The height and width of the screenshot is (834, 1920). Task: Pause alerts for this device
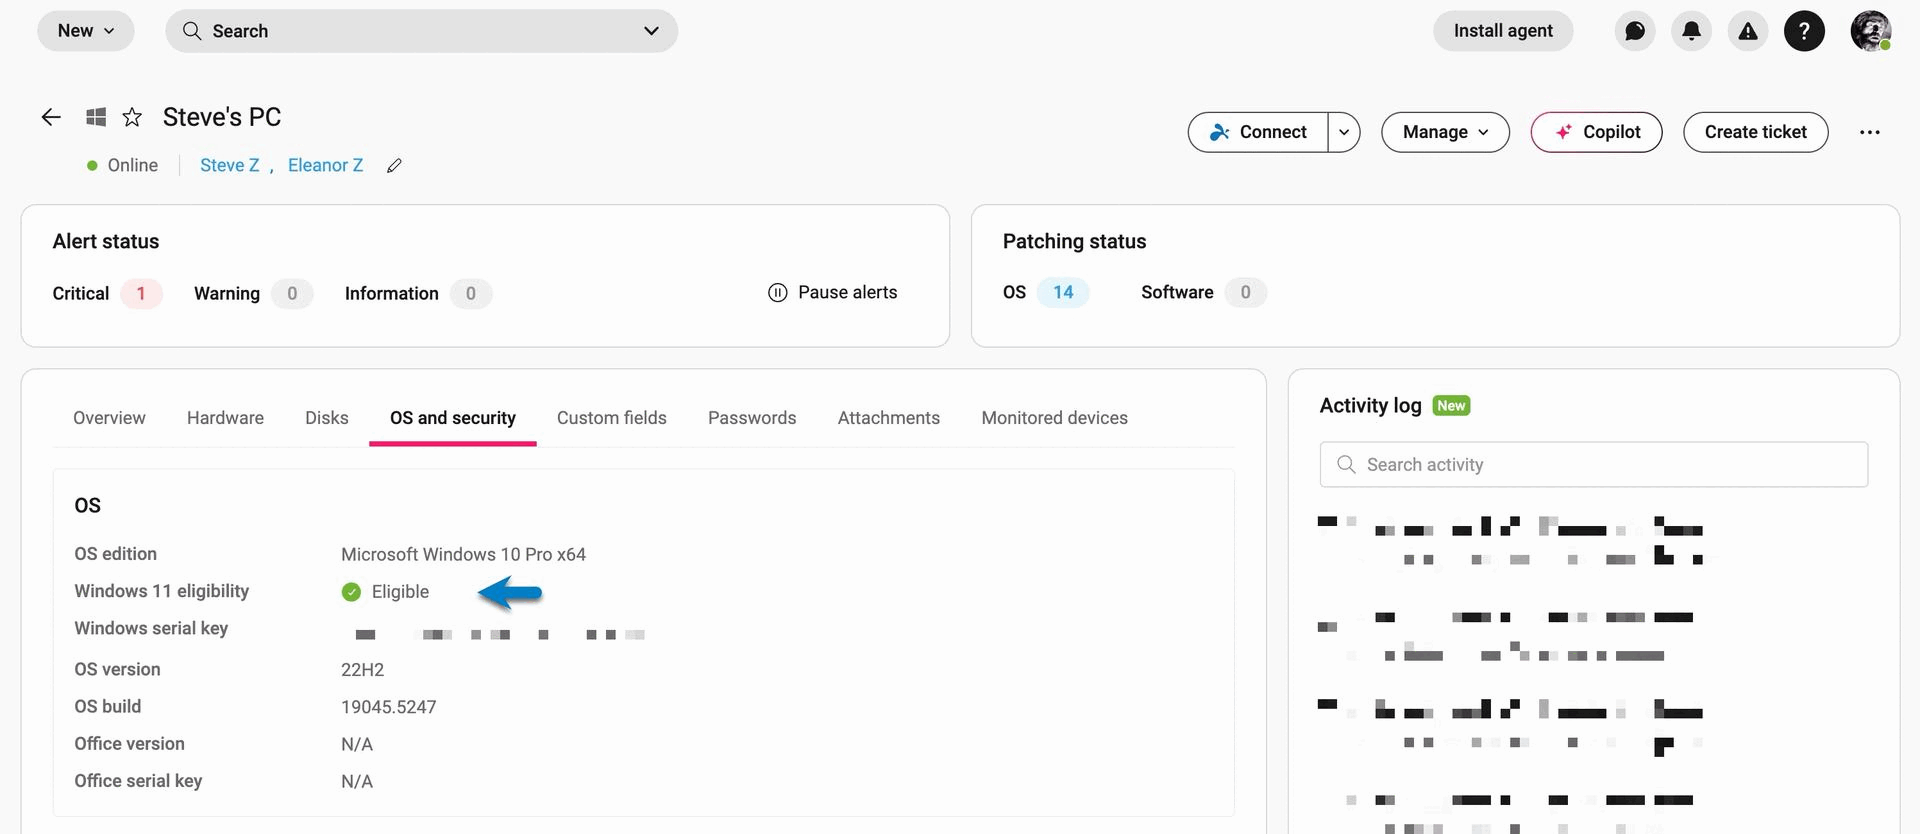[832, 292]
